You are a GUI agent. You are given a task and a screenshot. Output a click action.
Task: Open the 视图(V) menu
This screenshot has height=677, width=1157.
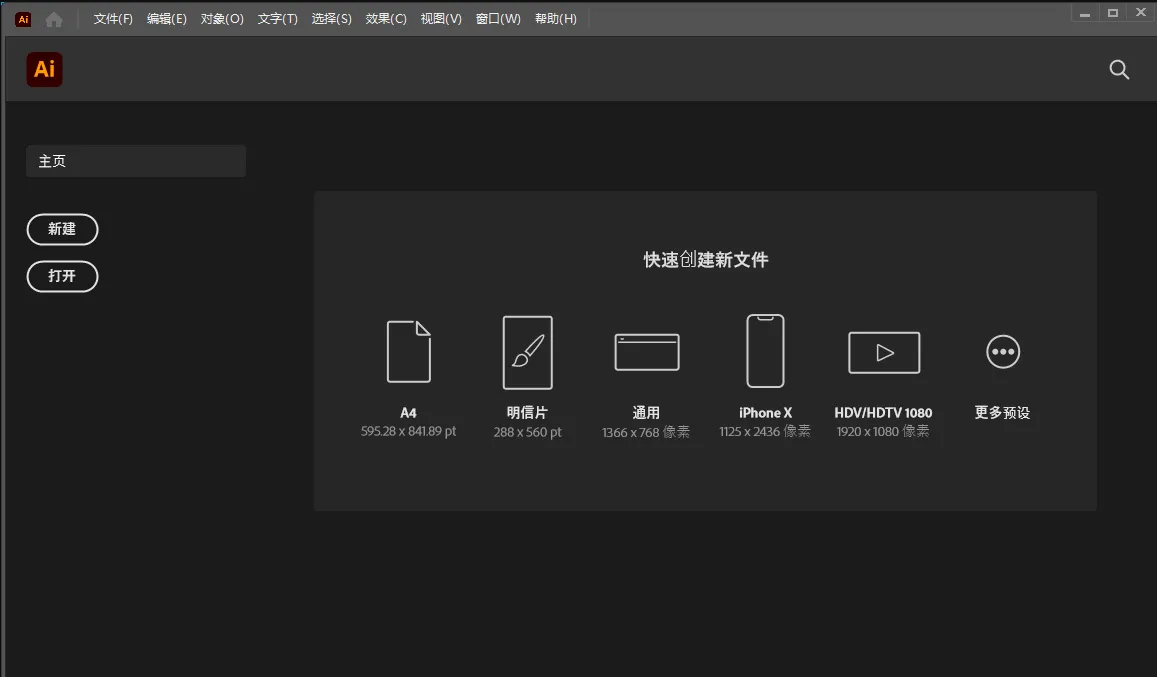[440, 18]
